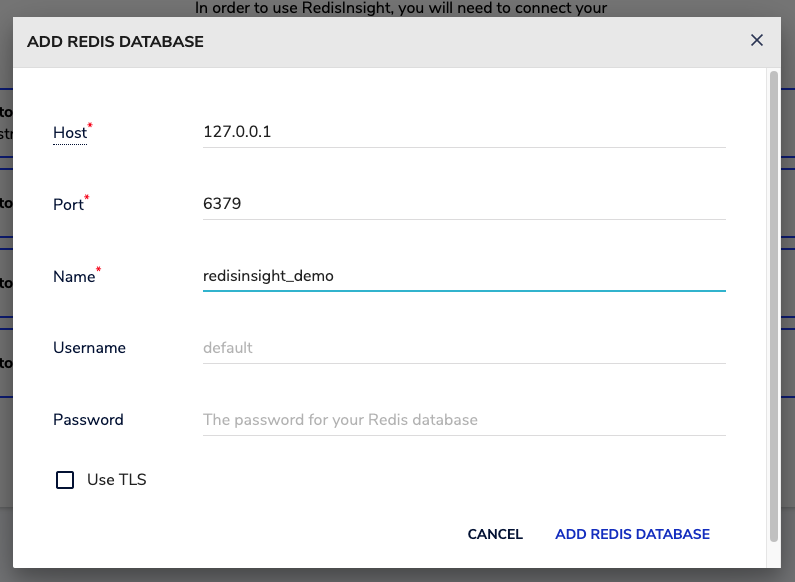Submit with the blue Add Redis Database button
This screenshot has width=795, height=582.
pos(632,534)
